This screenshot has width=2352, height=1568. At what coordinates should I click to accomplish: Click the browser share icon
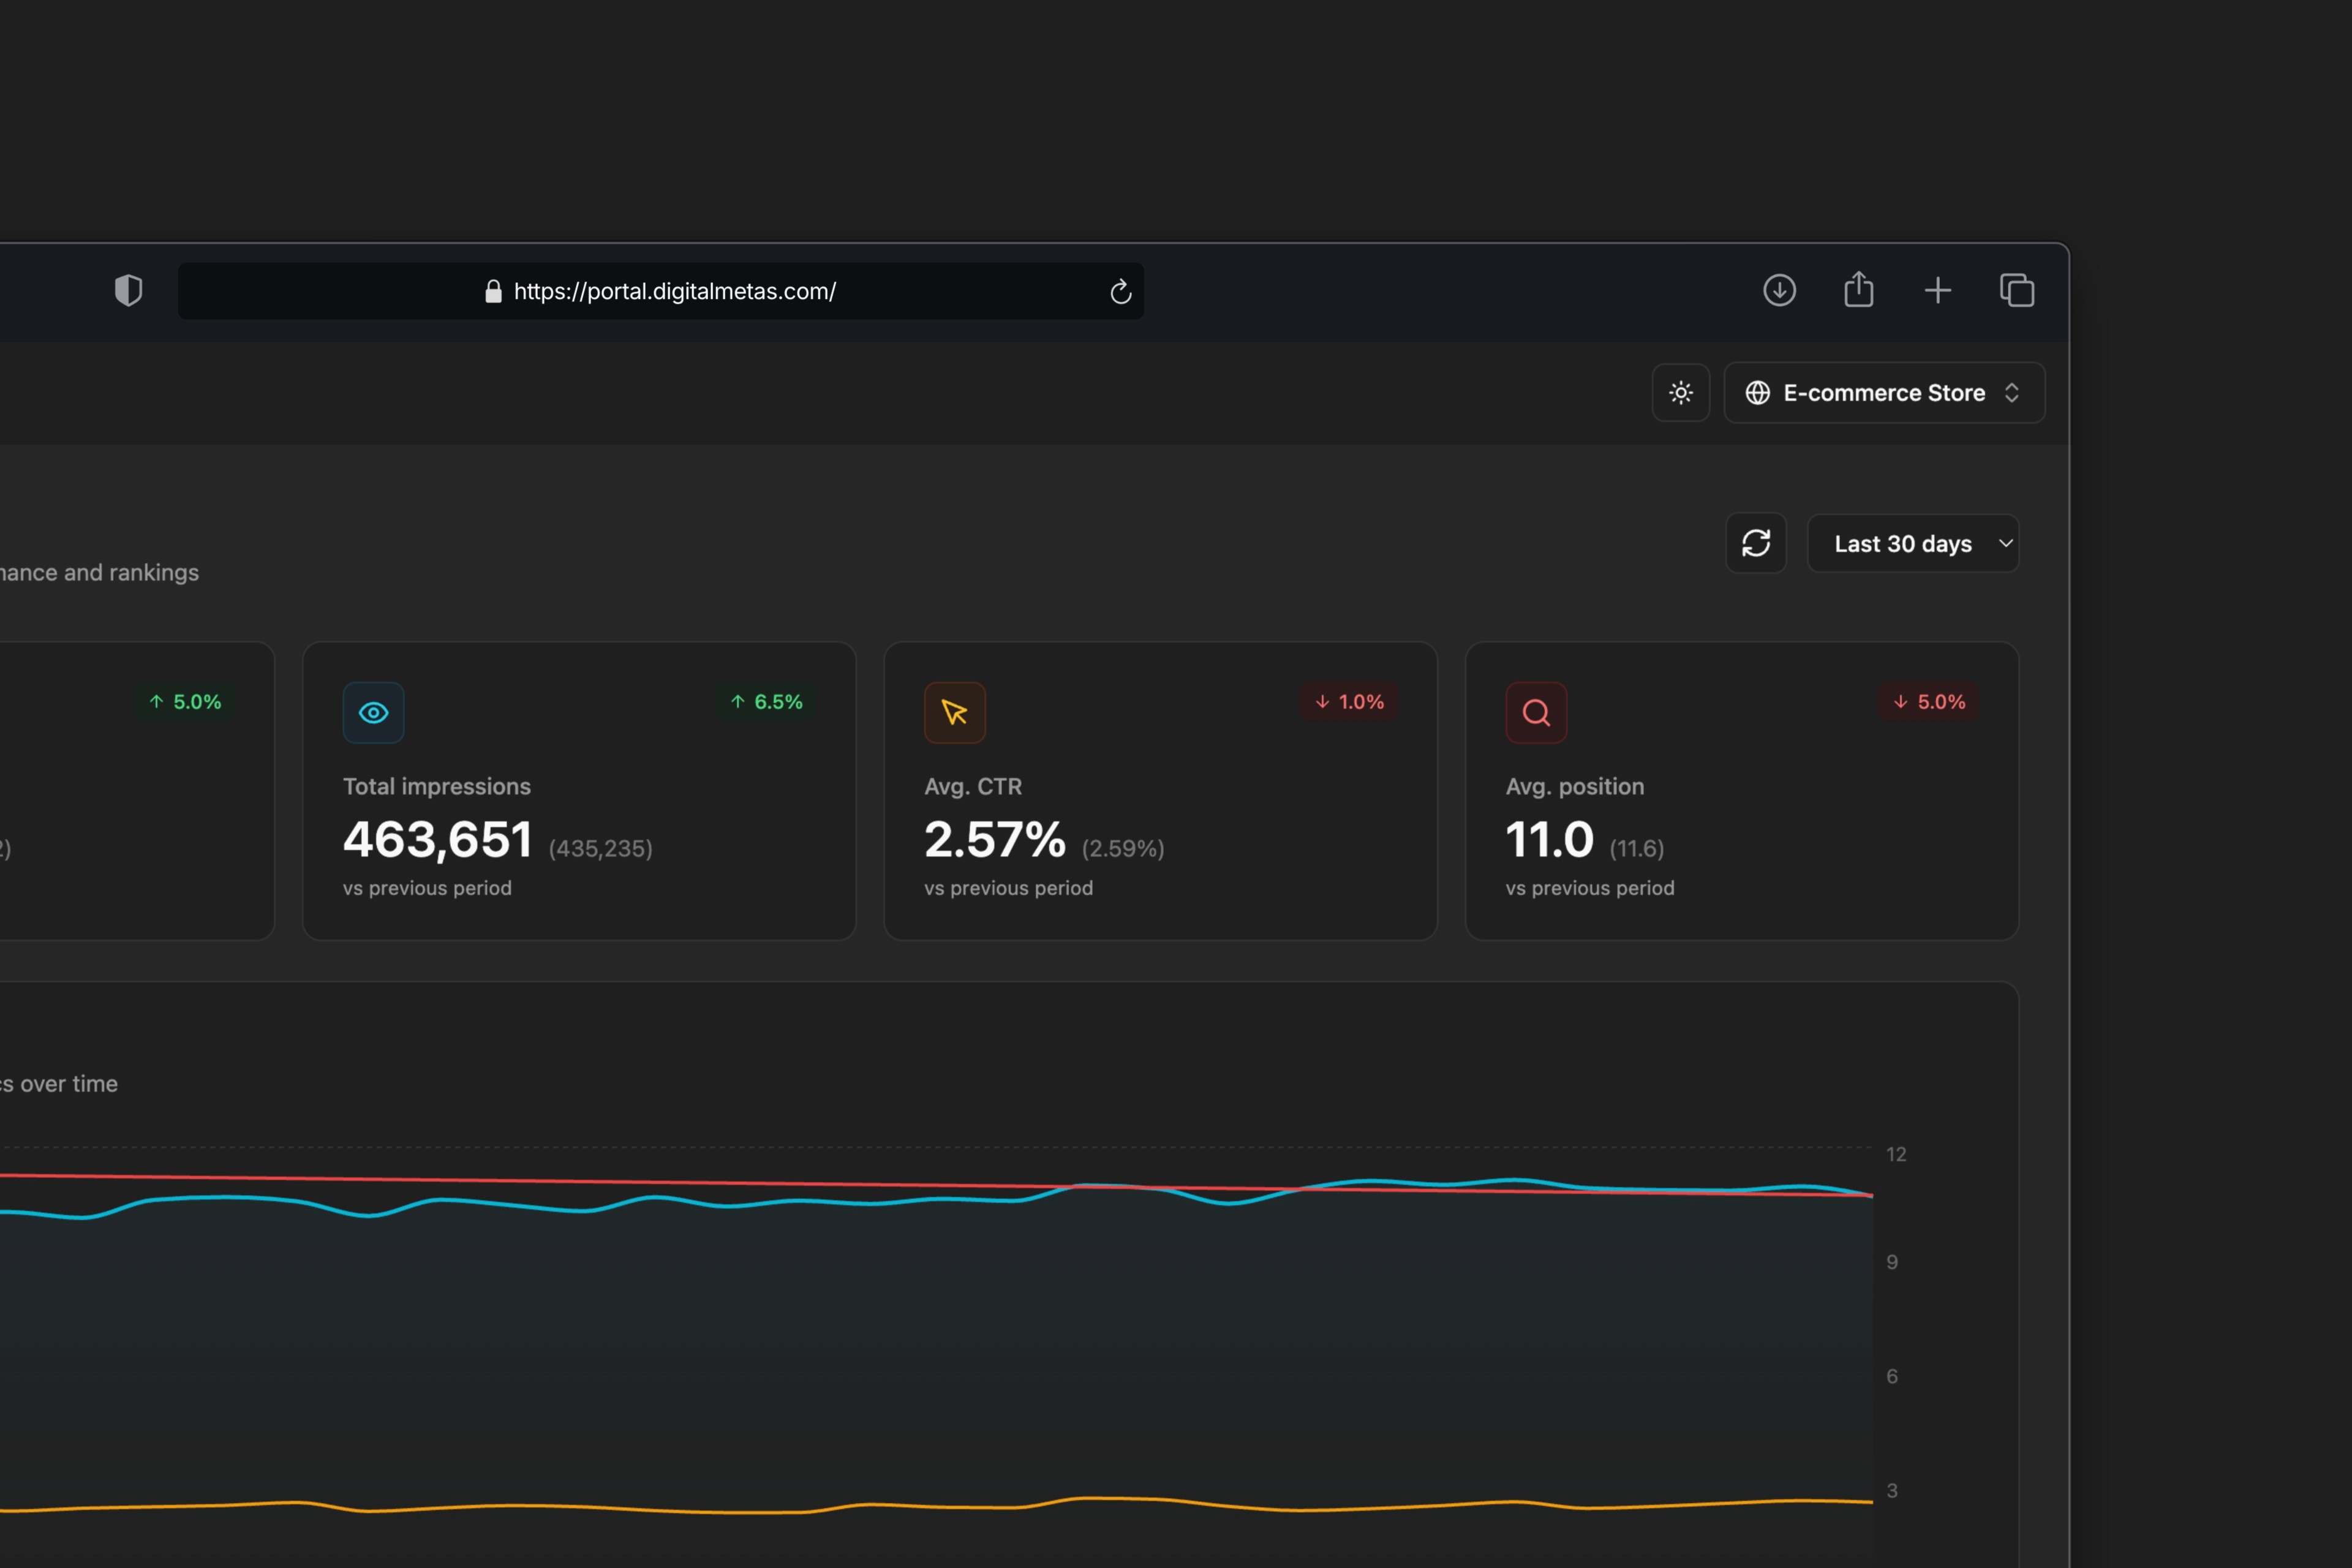(x=1858, y=289)
